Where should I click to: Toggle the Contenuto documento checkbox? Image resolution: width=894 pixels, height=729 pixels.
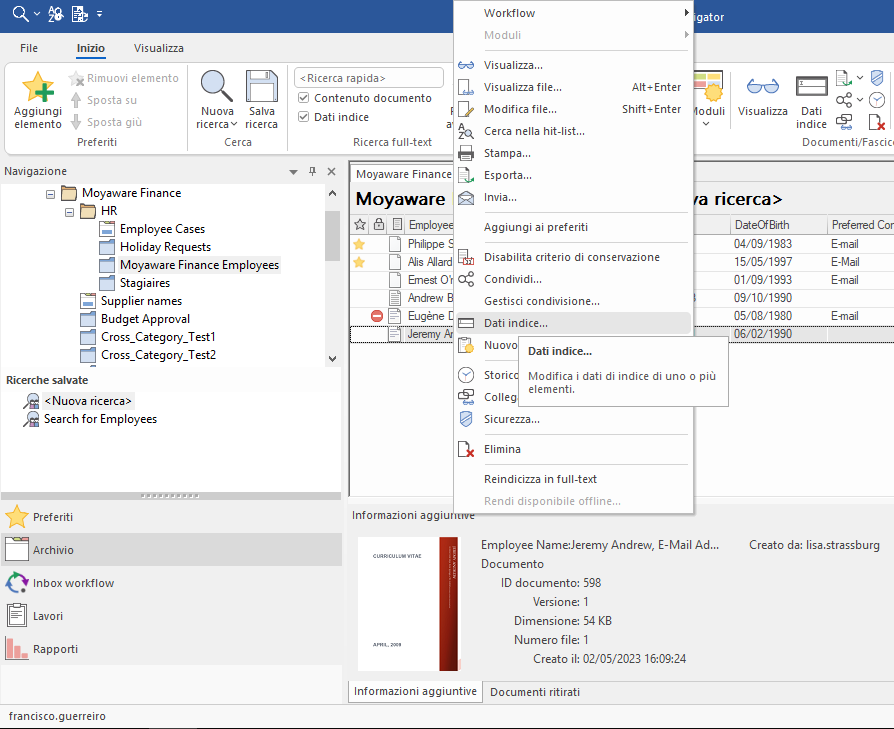pyautogui.click(x=304, y=98)
